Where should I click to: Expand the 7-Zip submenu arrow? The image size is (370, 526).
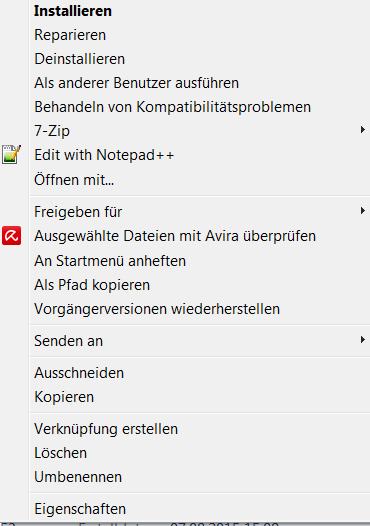coord(362,130)
